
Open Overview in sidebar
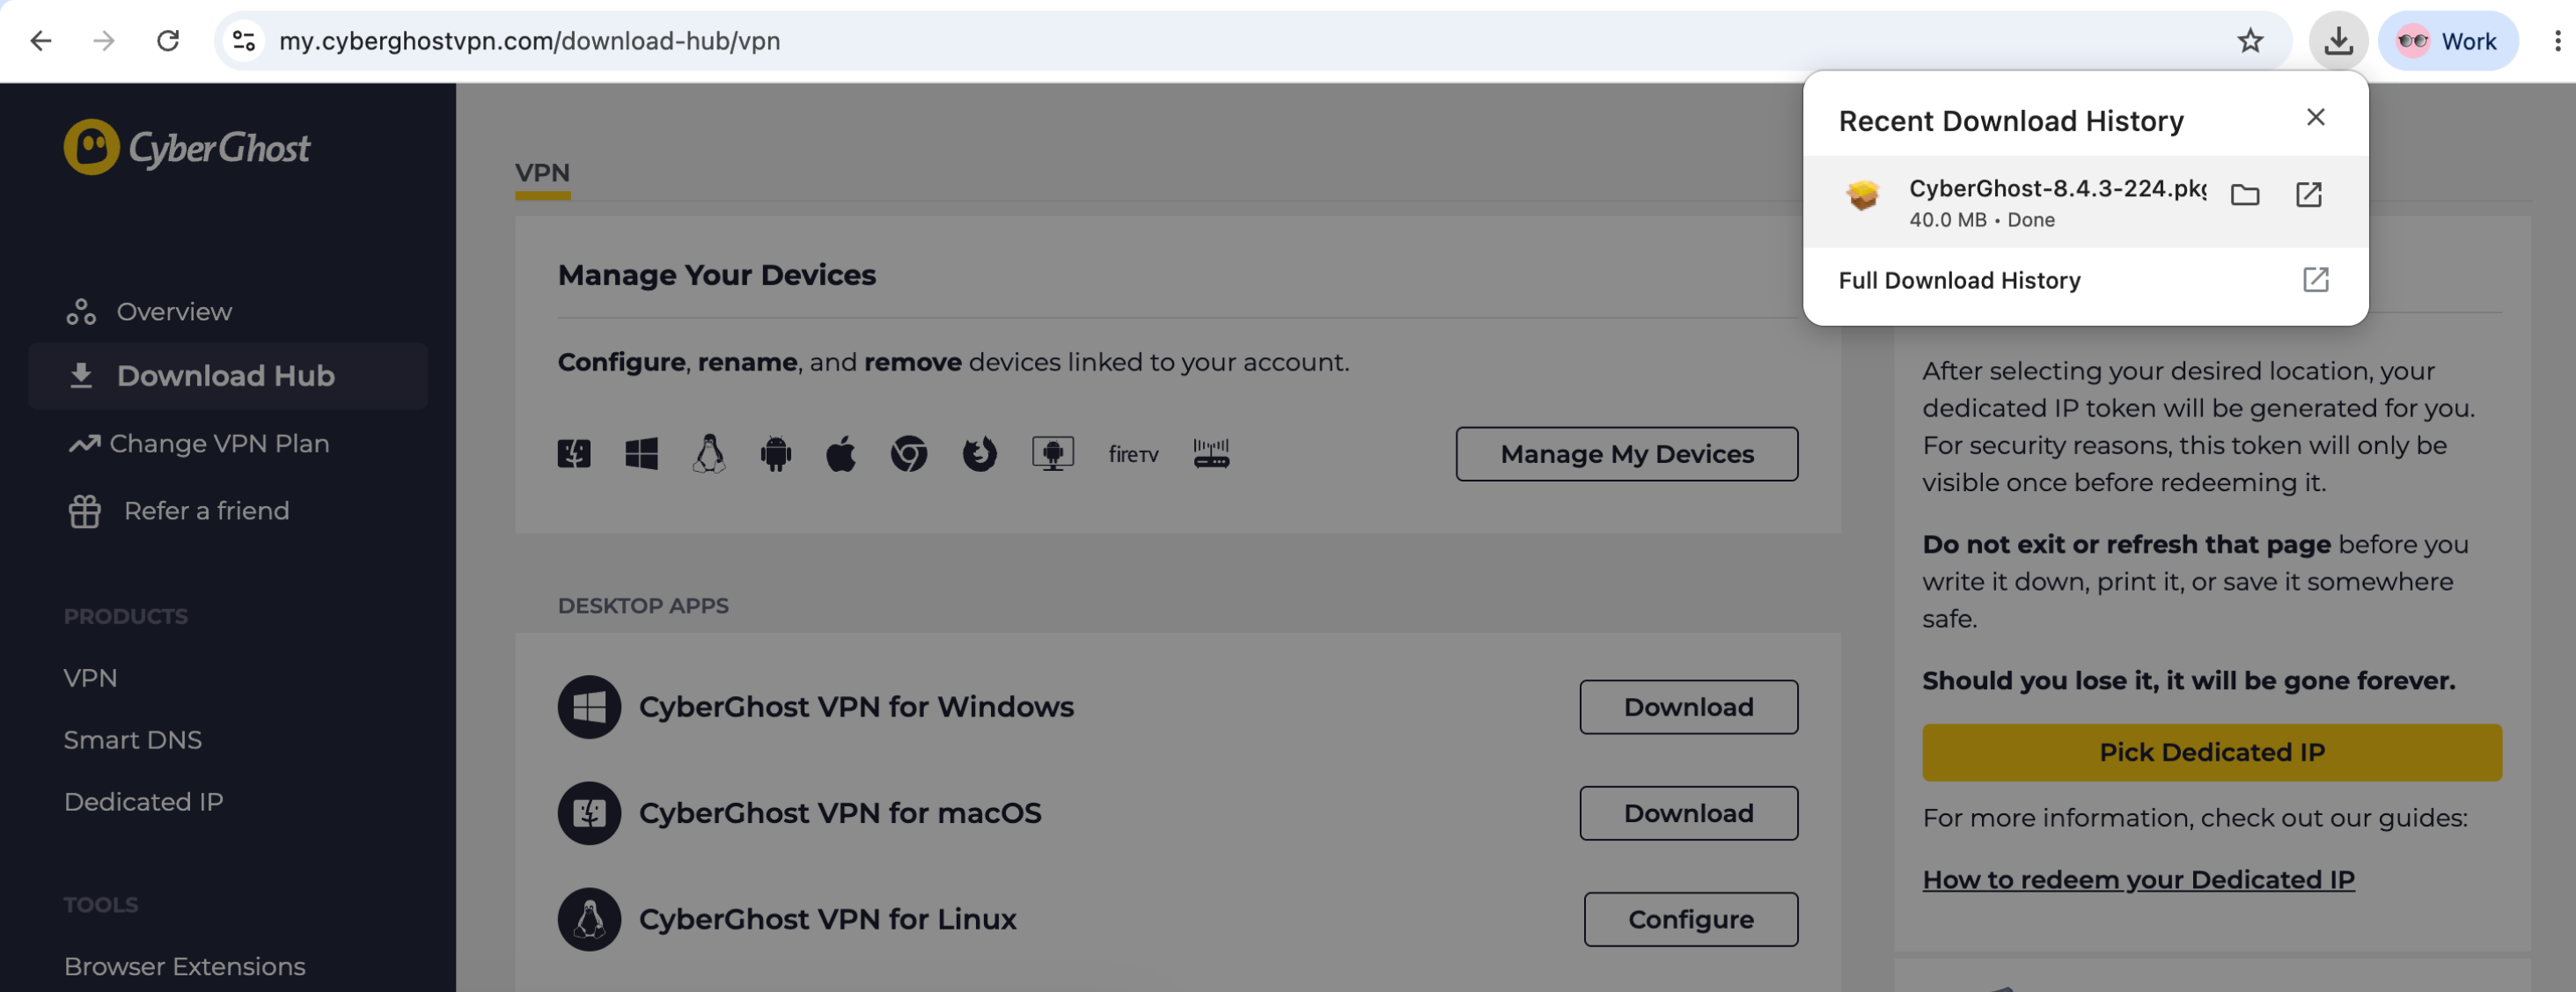174,312
